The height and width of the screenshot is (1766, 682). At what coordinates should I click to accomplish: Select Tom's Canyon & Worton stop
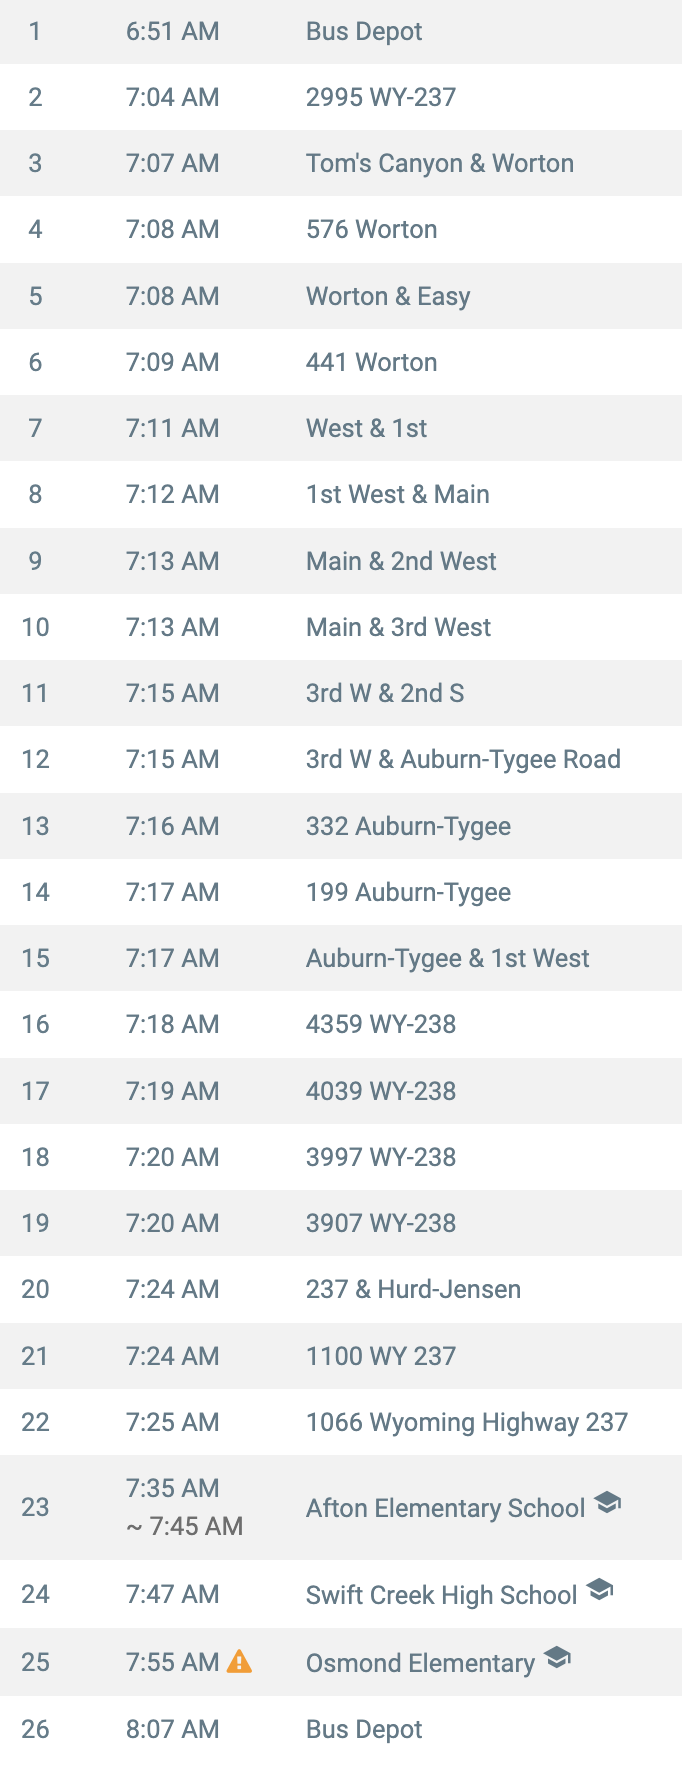341,163
